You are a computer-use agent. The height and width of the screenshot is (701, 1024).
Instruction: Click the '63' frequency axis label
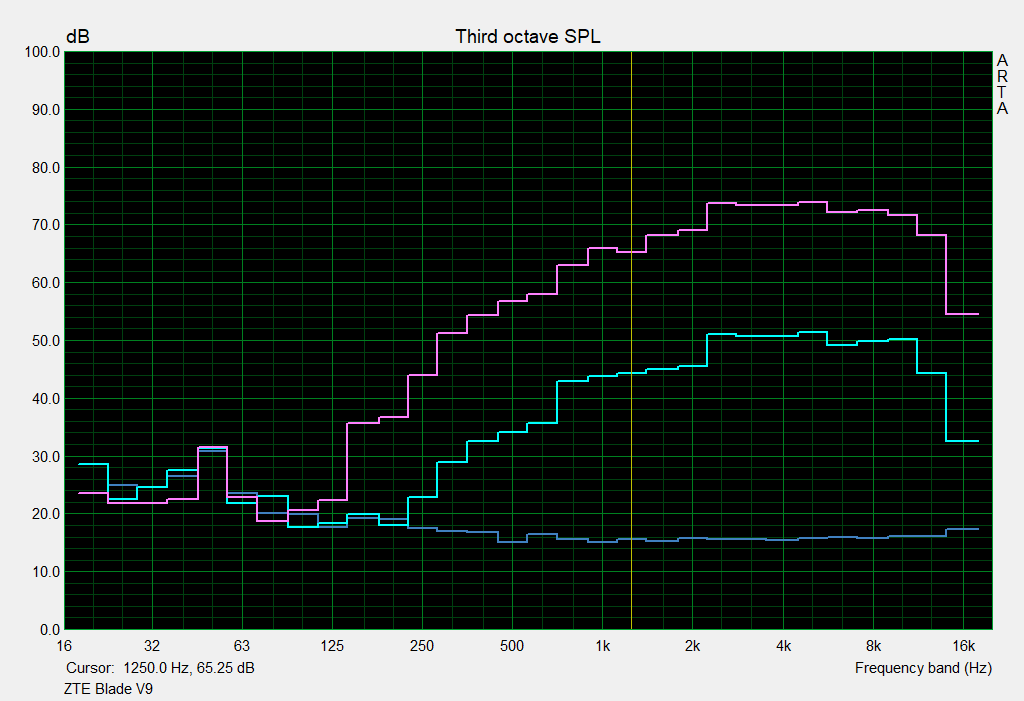click(242, 646)
